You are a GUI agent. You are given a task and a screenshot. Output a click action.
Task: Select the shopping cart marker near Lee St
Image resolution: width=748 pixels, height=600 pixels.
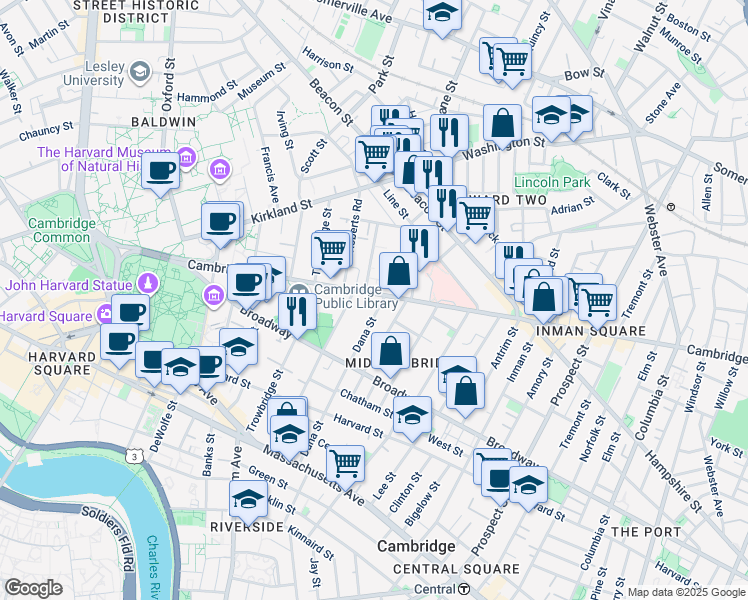tap(345, 463)
